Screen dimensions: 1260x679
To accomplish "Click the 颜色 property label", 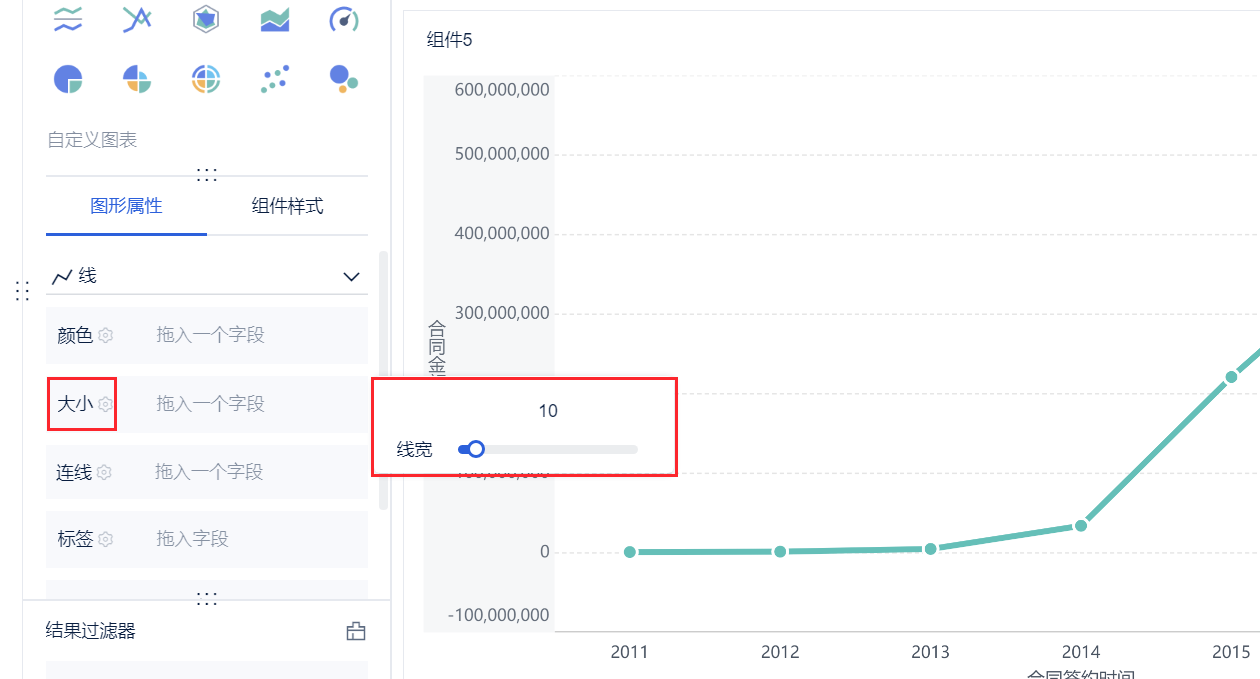I will 75,336.
